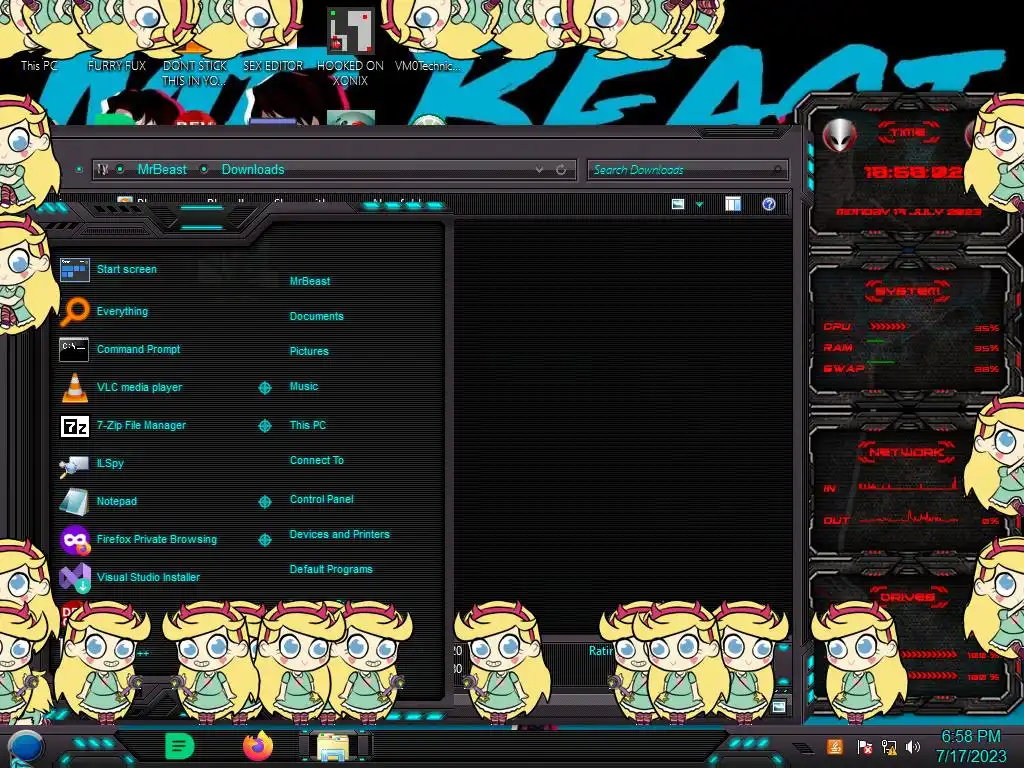The width and height of the screenshot is (1024, 768).
Task: Open view options dropdown arrow
Action: point(699,205)
